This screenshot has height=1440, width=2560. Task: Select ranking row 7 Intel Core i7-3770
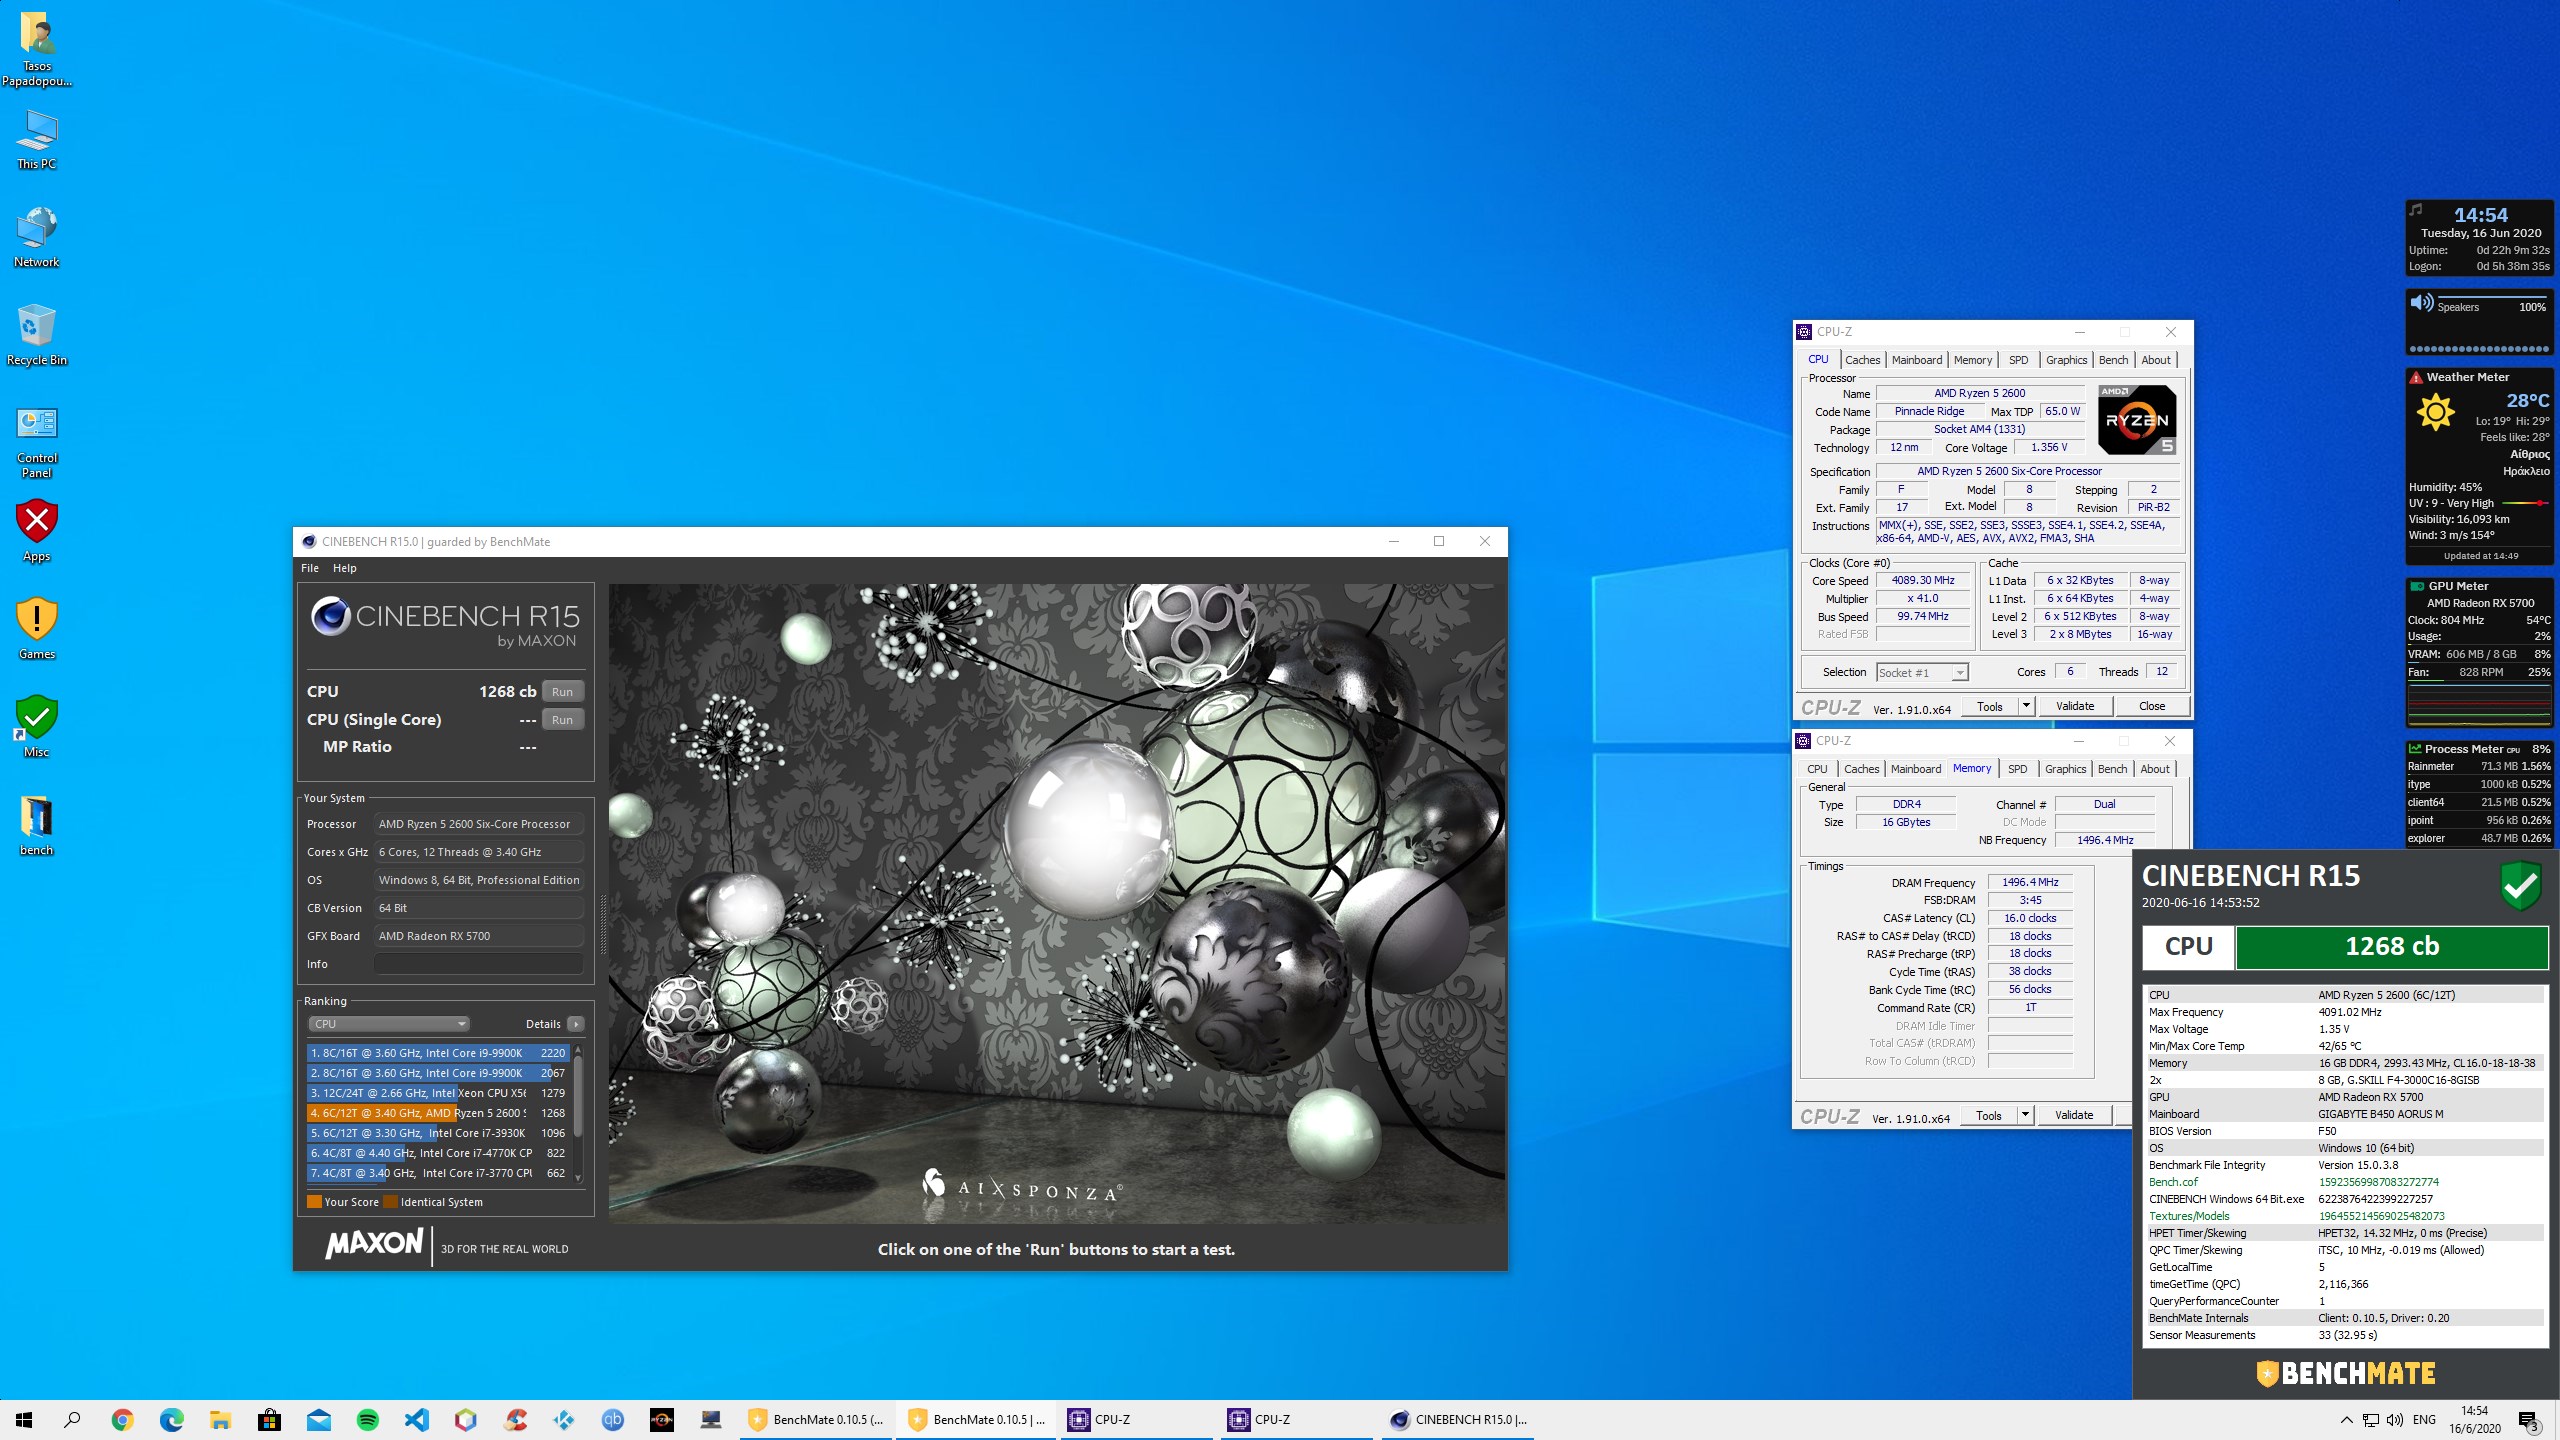[x=438, y=1173]
